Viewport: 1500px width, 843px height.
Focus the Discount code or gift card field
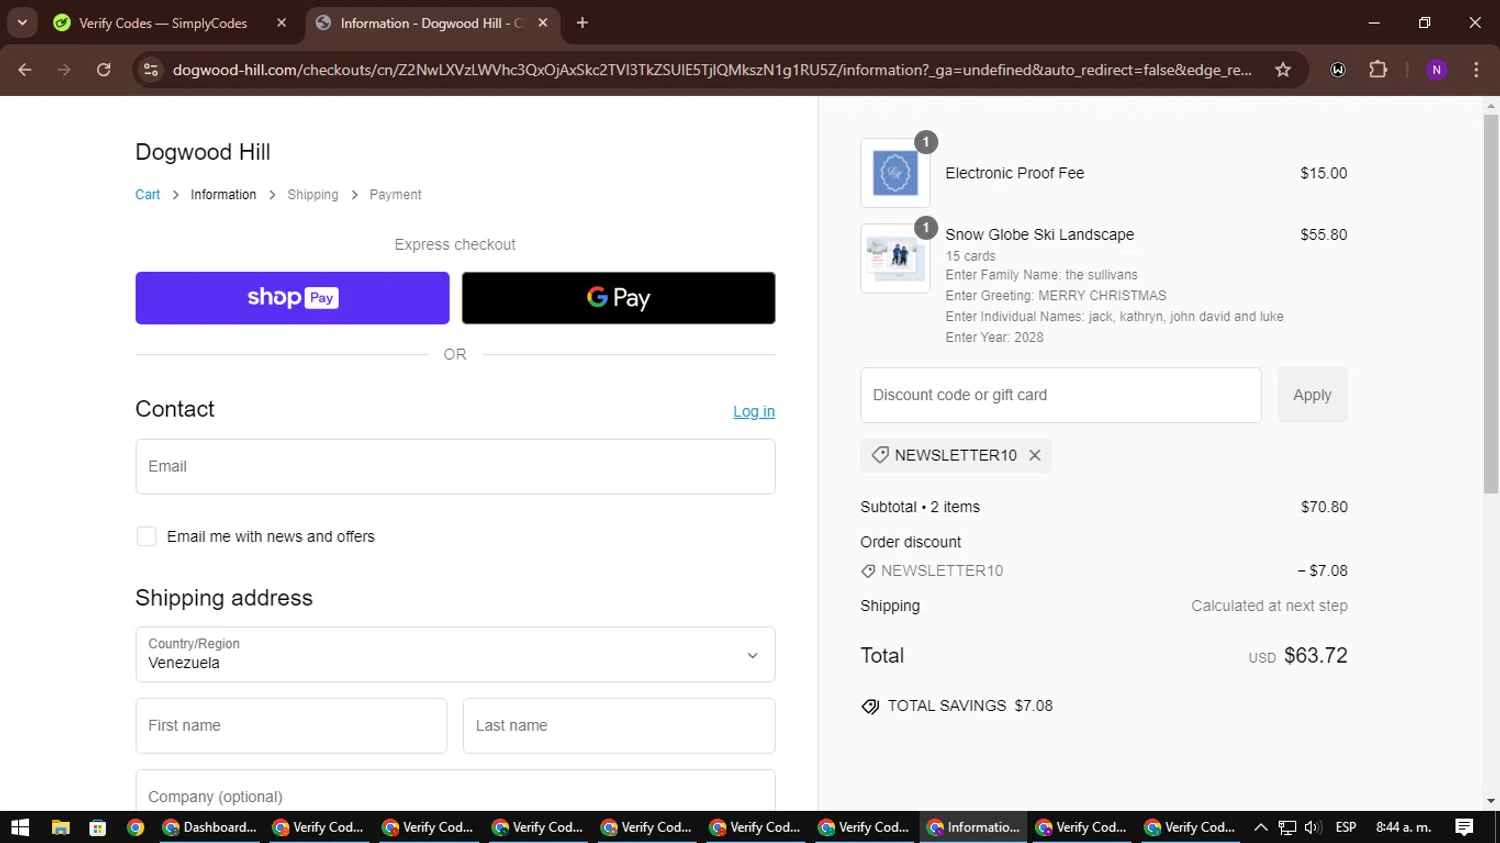tap(1061, 395)
